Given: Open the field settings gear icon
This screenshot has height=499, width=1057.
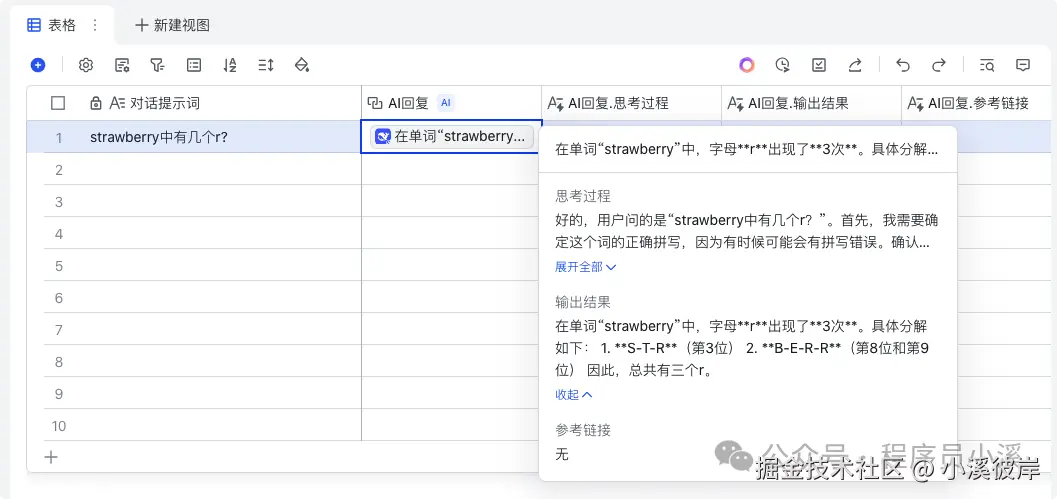Looking at the screenshot, I should click(86, 65).
